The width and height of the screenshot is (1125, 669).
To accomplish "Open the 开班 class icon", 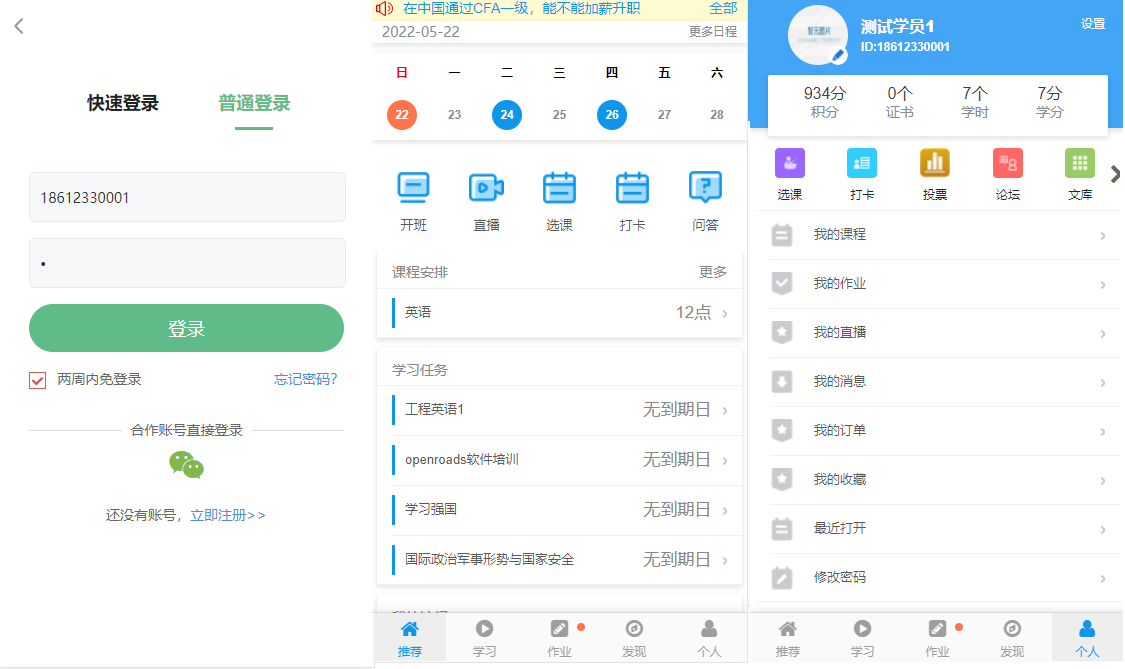I will pyautogui.click(x=413, y=188).
